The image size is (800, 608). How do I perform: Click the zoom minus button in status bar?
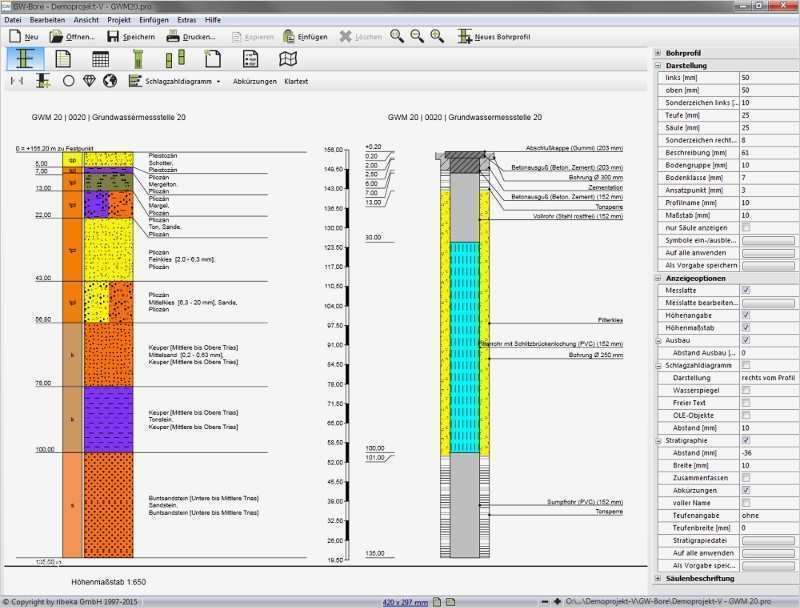(545, 602)
